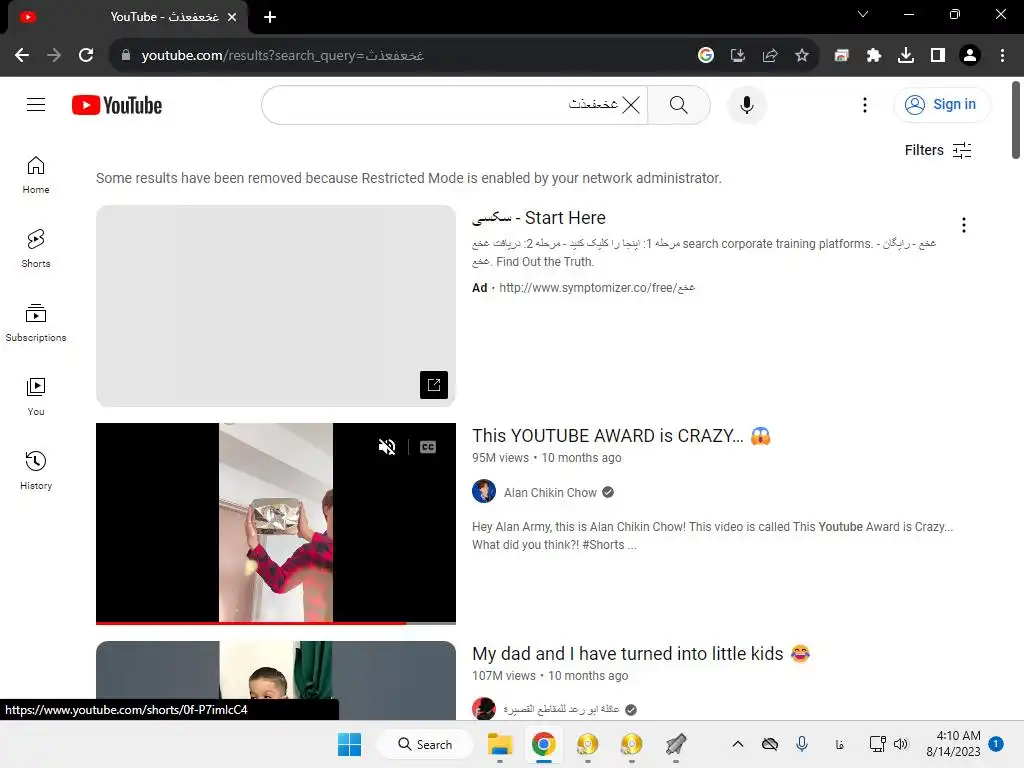Open Subscriptions in sidebar

click(x=36, y=323)
